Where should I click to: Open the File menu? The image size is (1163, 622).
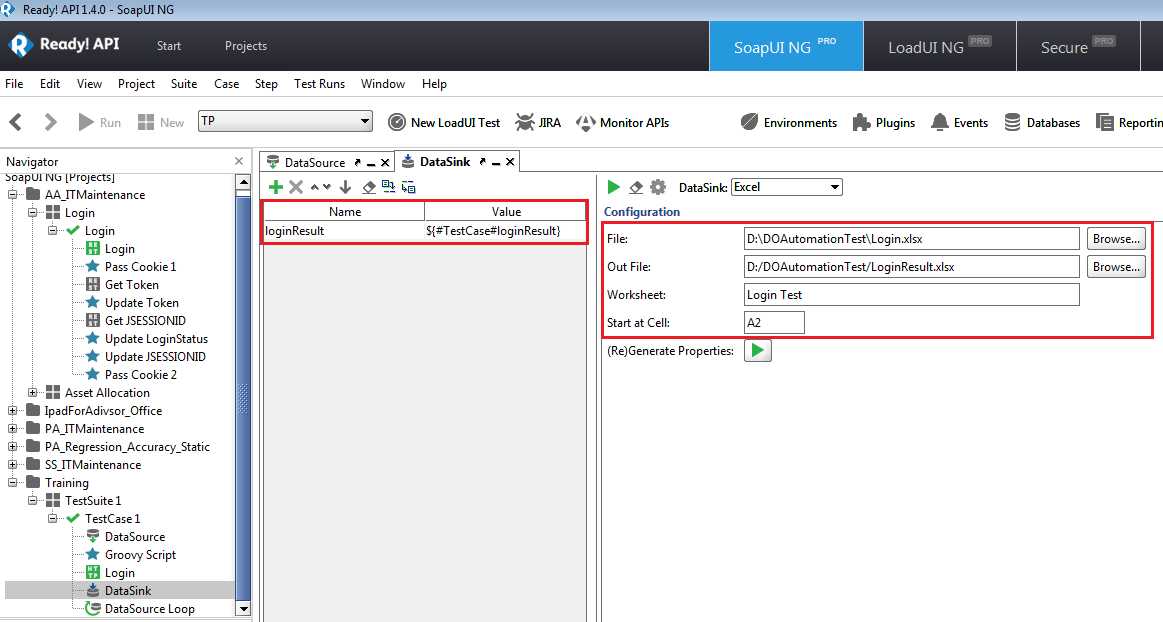[14, 84]
